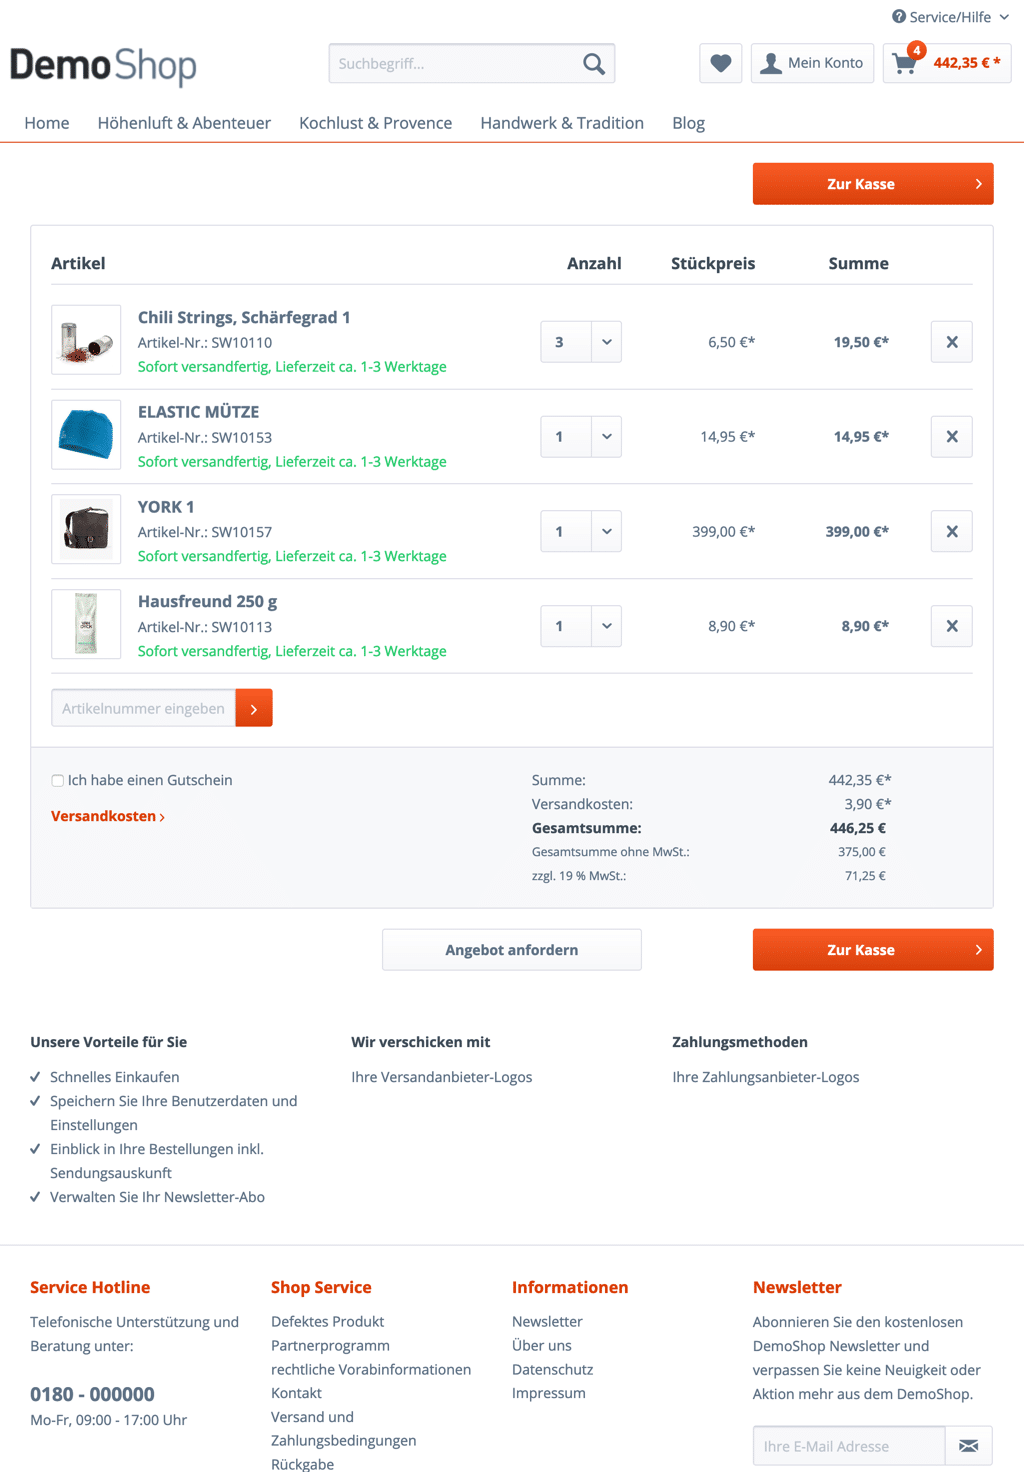Open Impressum footer link
The image size is (1024, 1472).
point(549,1393)
